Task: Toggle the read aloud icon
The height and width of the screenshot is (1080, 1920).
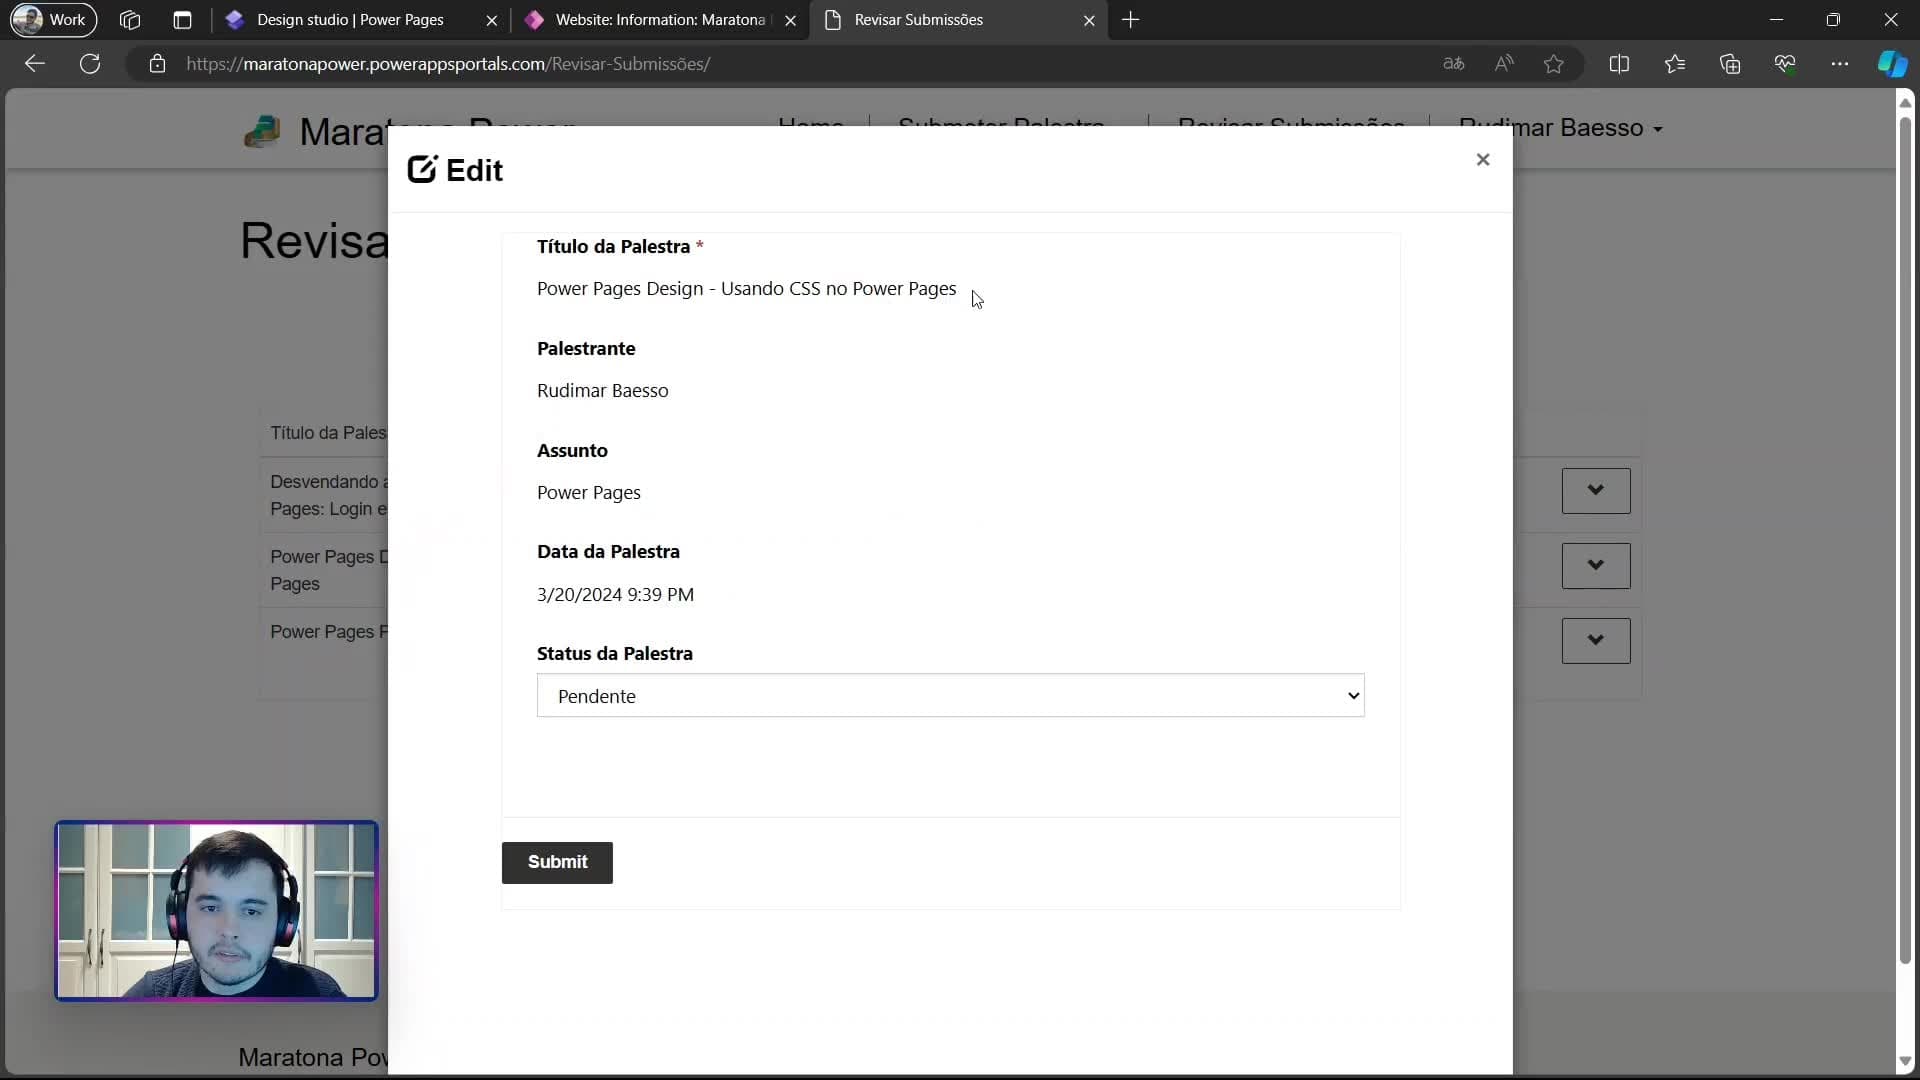Action: coord(1504,64)
